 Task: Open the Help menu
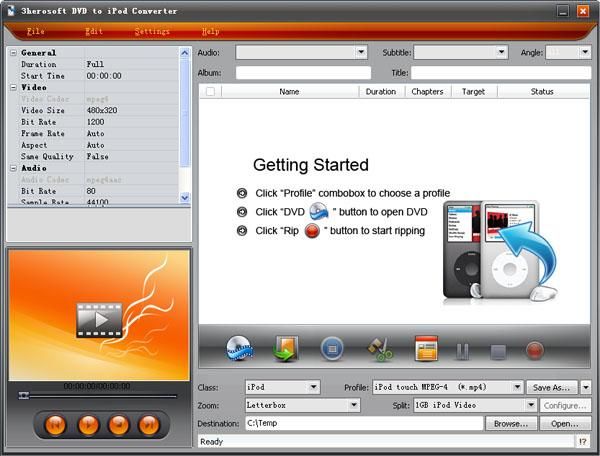(210, 31)
